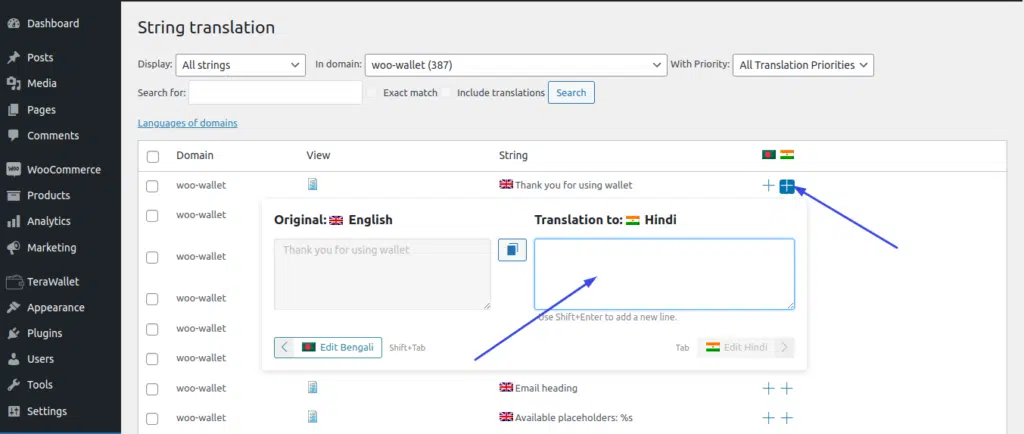The height and width of the screenshot is (434, 1024).
Task: Click the "String" column header
Action: tap(513, 155)
